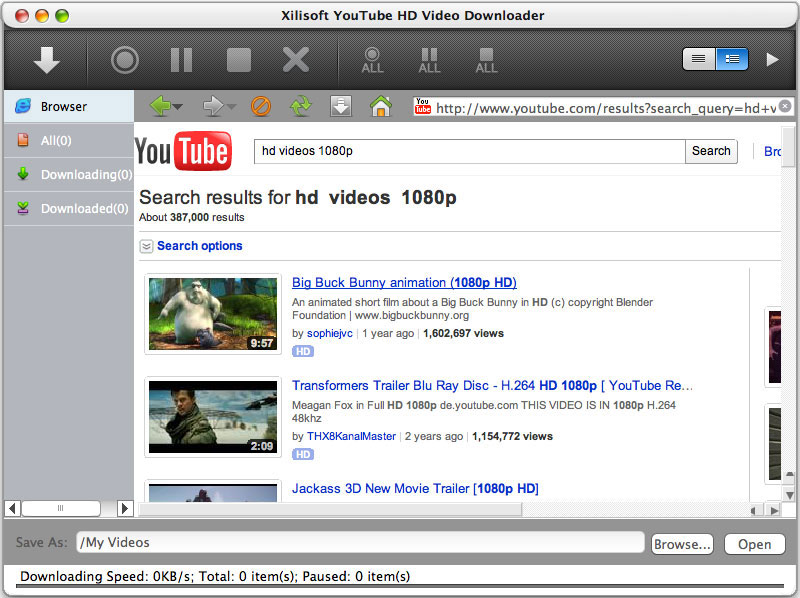Viewport: 800px width, 598px height.
Task: Click the Downloaded icon in sidebar
Action: 23,208
